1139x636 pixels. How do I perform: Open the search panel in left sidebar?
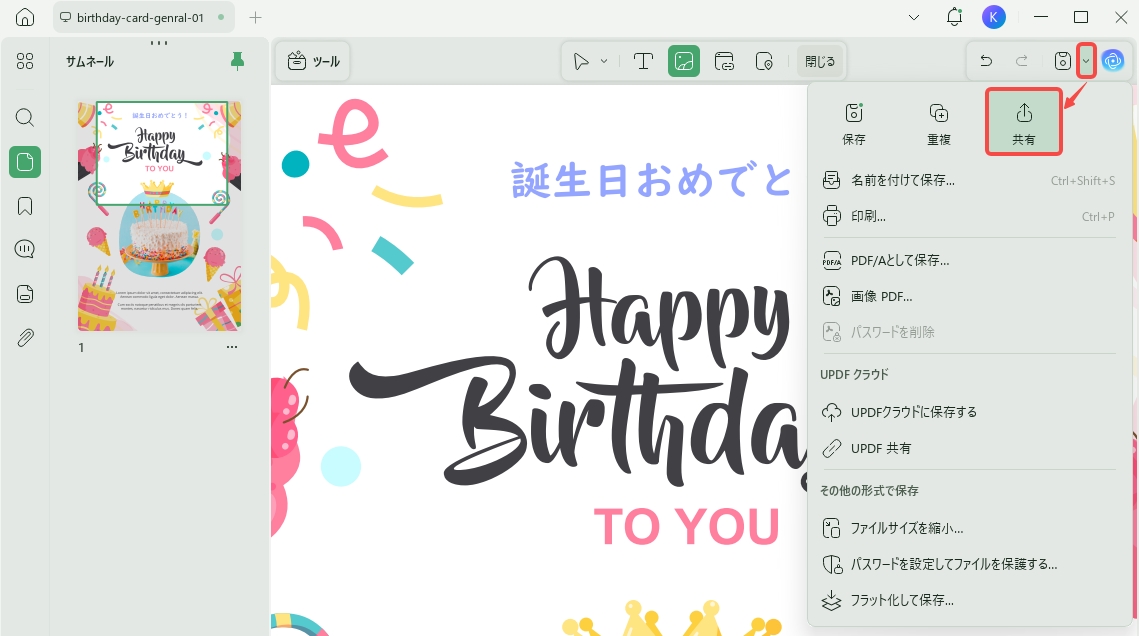25,117
